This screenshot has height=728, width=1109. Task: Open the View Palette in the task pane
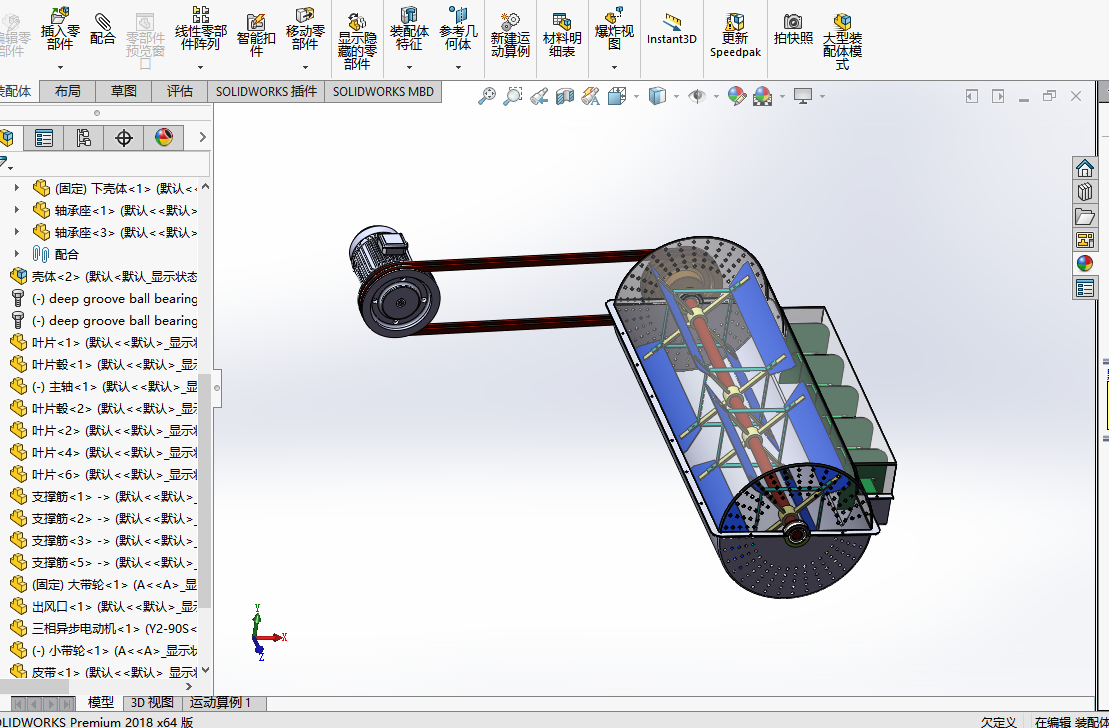click(1084, 240)
